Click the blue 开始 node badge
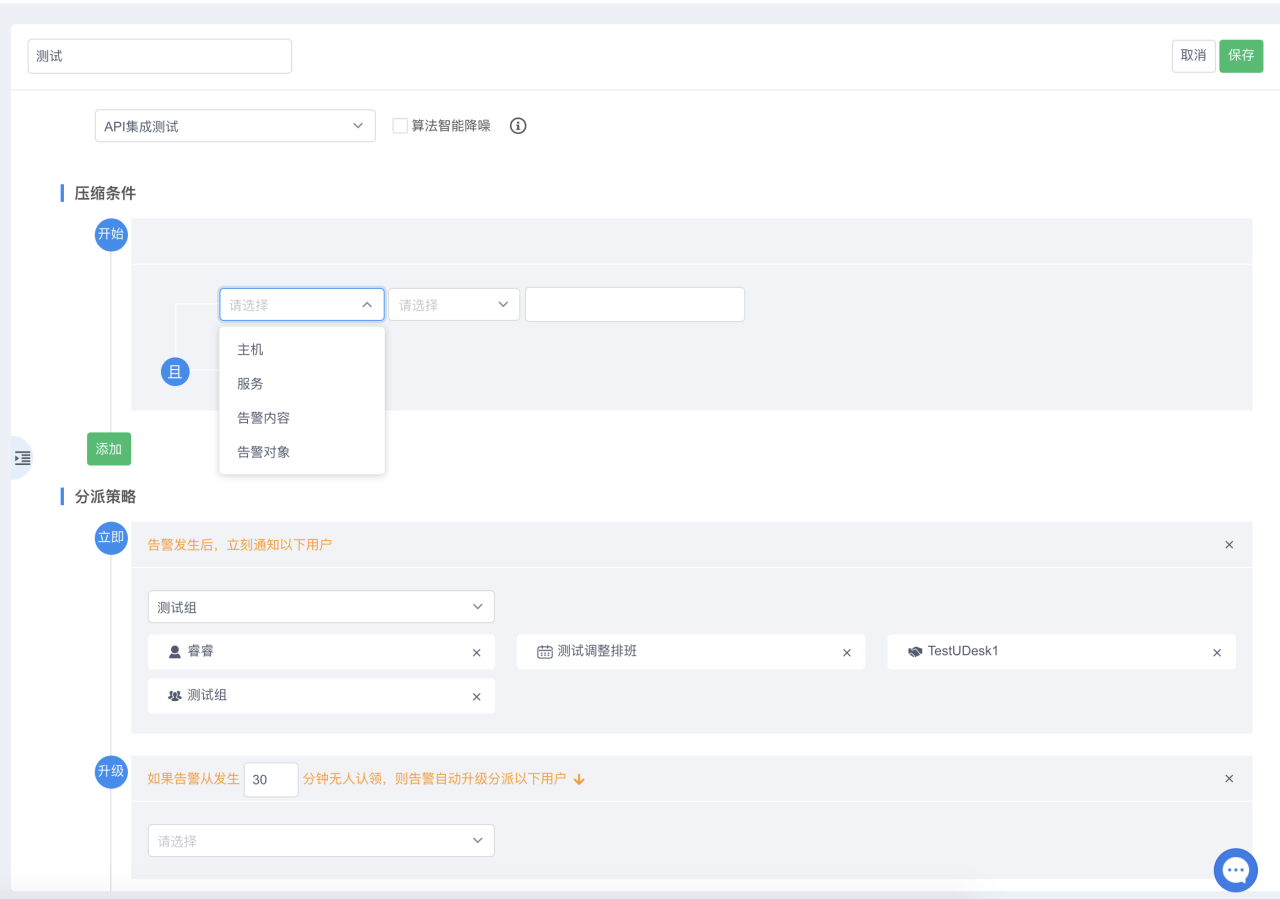 click(111, 234)
